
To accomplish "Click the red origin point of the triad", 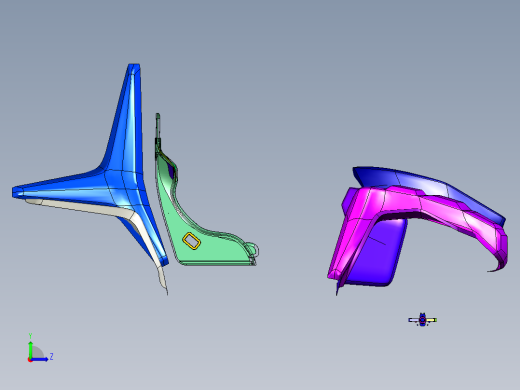I will [30, 360].
